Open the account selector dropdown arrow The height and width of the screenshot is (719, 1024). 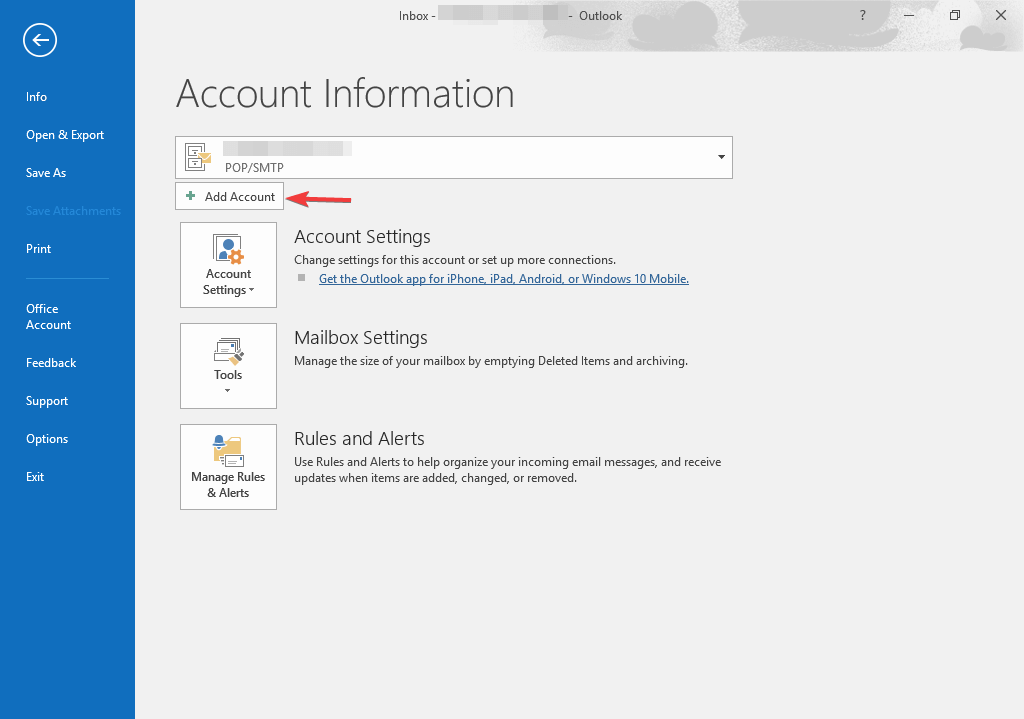click(x=721, y=157)
